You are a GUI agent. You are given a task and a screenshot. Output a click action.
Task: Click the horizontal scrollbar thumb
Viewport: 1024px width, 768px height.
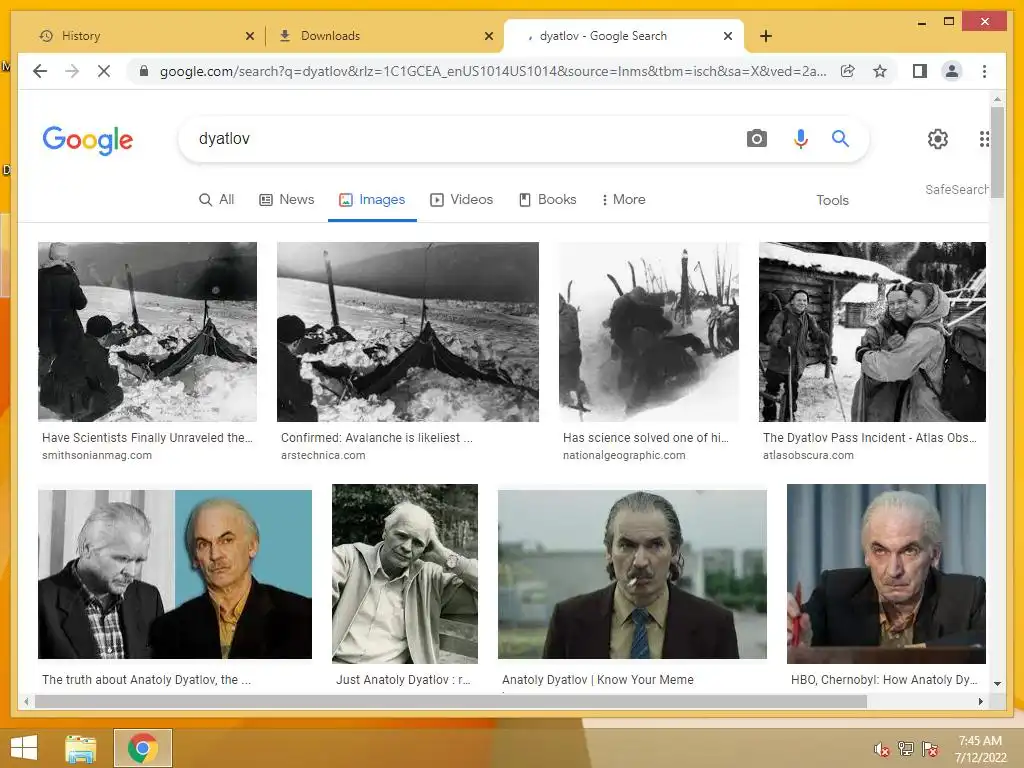(451, 701)
